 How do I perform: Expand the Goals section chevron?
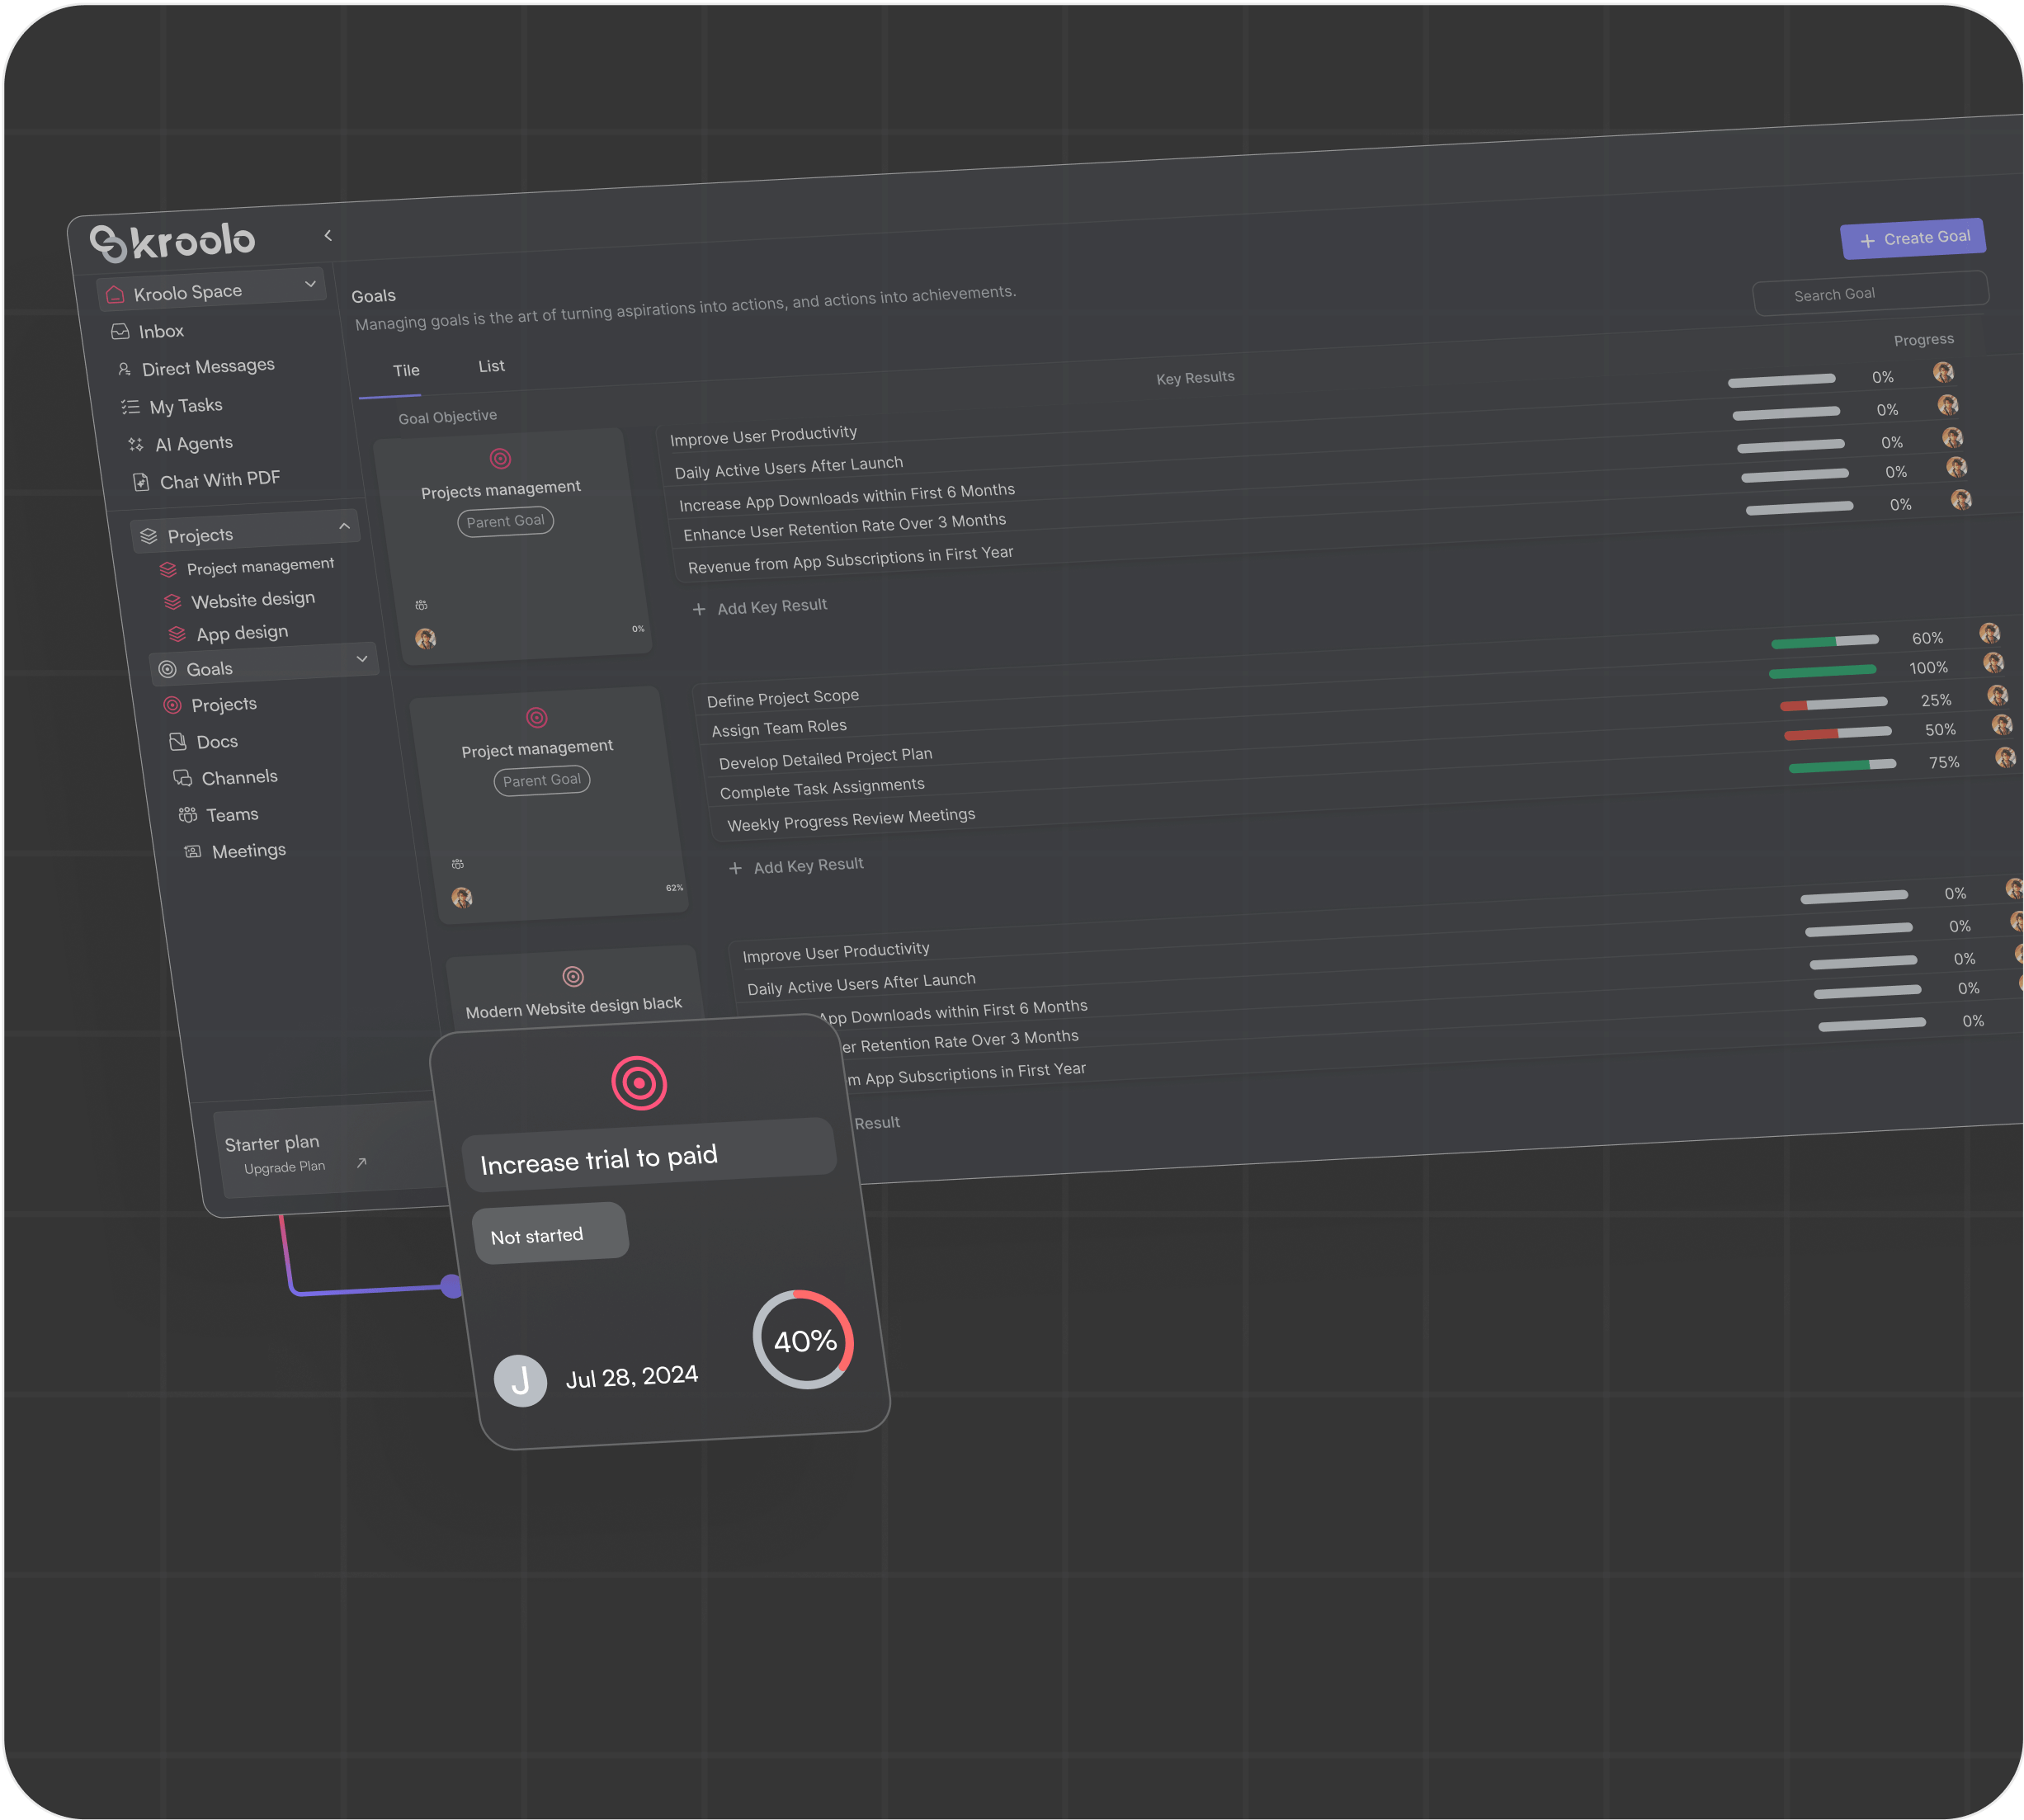point(362,659)
